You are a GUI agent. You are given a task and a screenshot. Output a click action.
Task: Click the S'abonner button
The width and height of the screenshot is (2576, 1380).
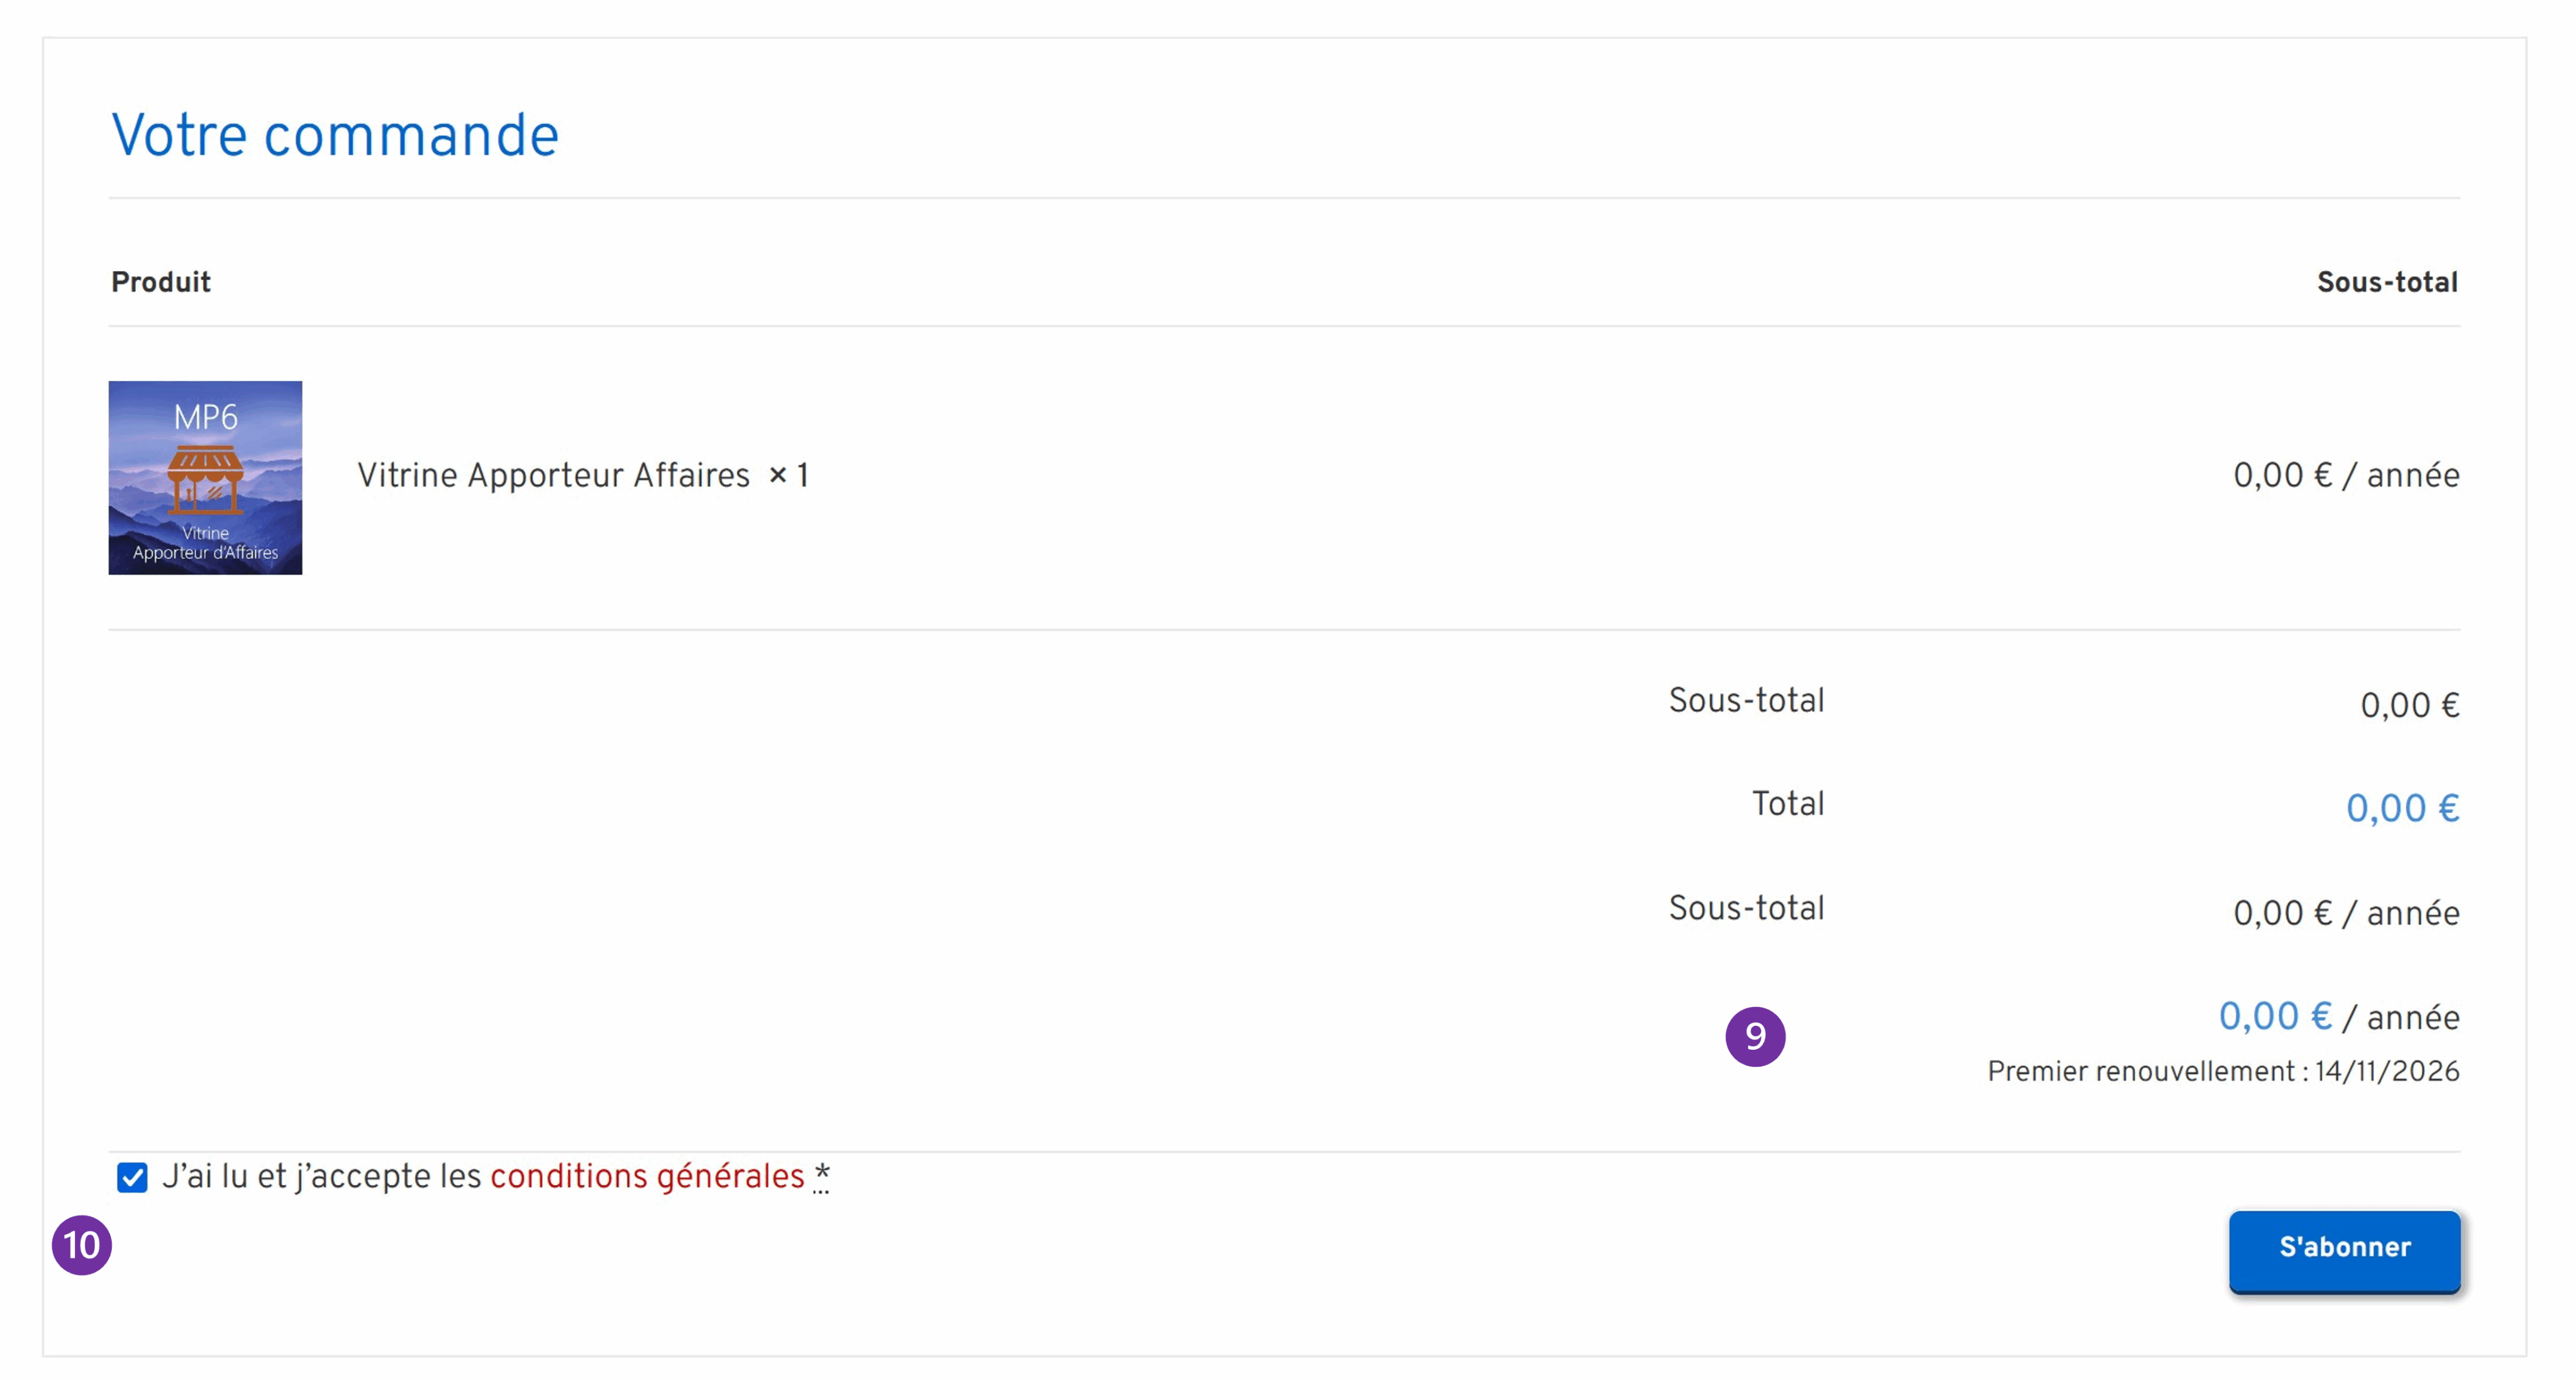pos(2343,1248)
